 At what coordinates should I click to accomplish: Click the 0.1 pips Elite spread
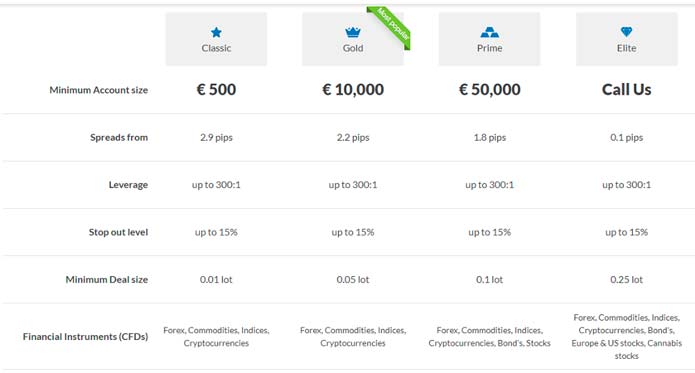(626, 137)
